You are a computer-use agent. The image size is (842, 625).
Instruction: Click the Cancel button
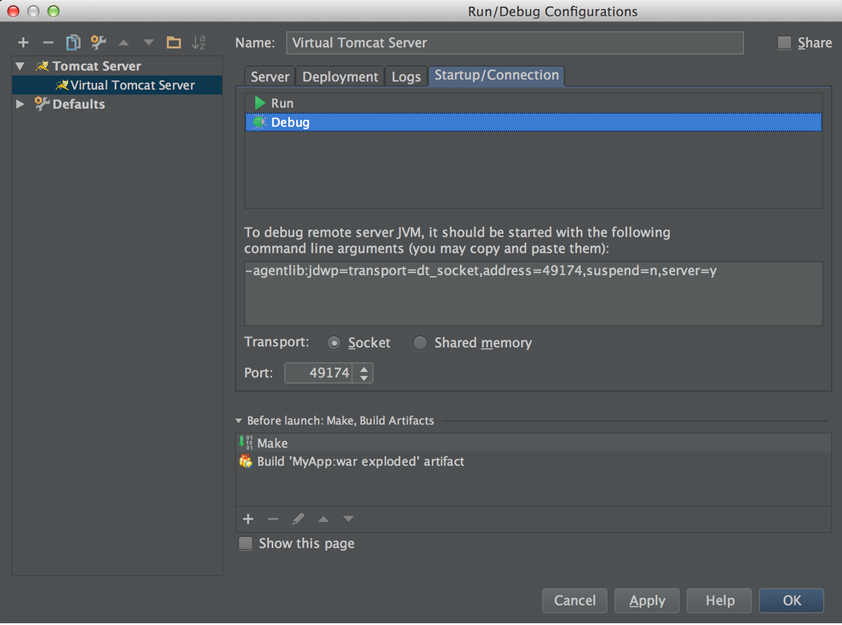click(575, 600)
